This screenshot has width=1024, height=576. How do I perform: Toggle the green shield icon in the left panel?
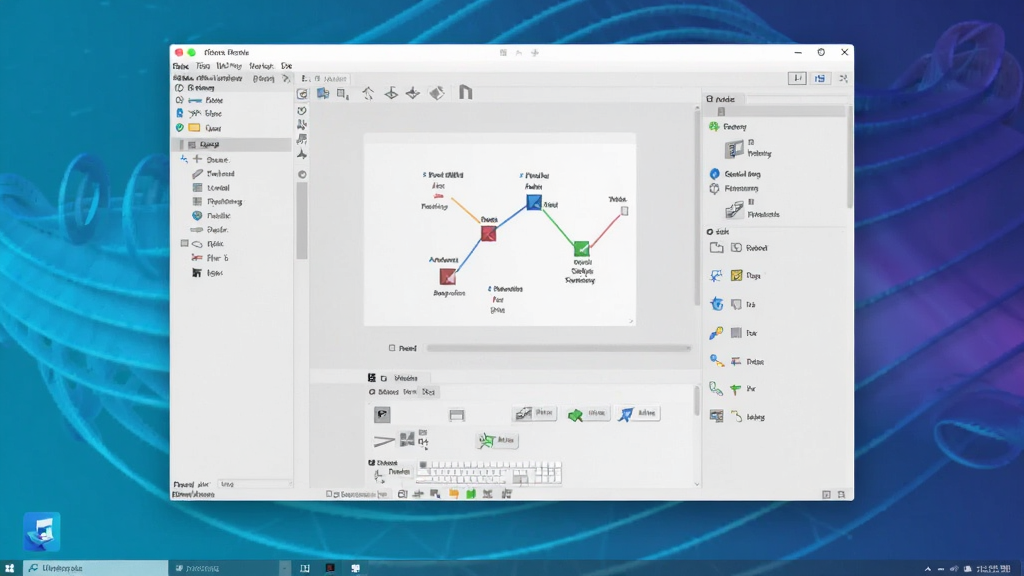tap(180, 128)
